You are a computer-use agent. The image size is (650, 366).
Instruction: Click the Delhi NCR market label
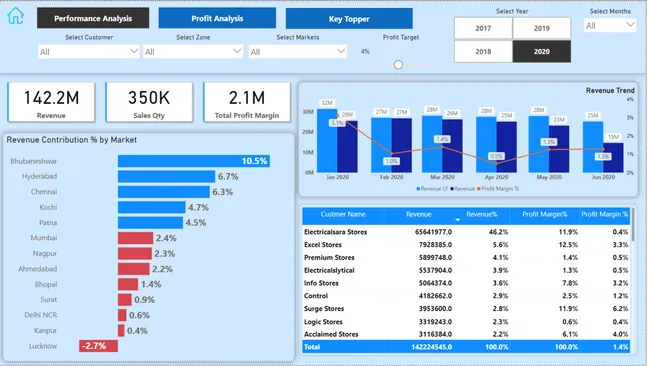point(41,315)
